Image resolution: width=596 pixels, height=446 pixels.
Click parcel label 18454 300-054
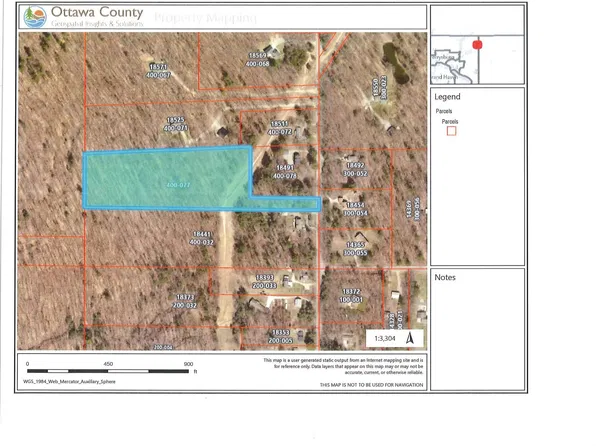pos(355,209)
